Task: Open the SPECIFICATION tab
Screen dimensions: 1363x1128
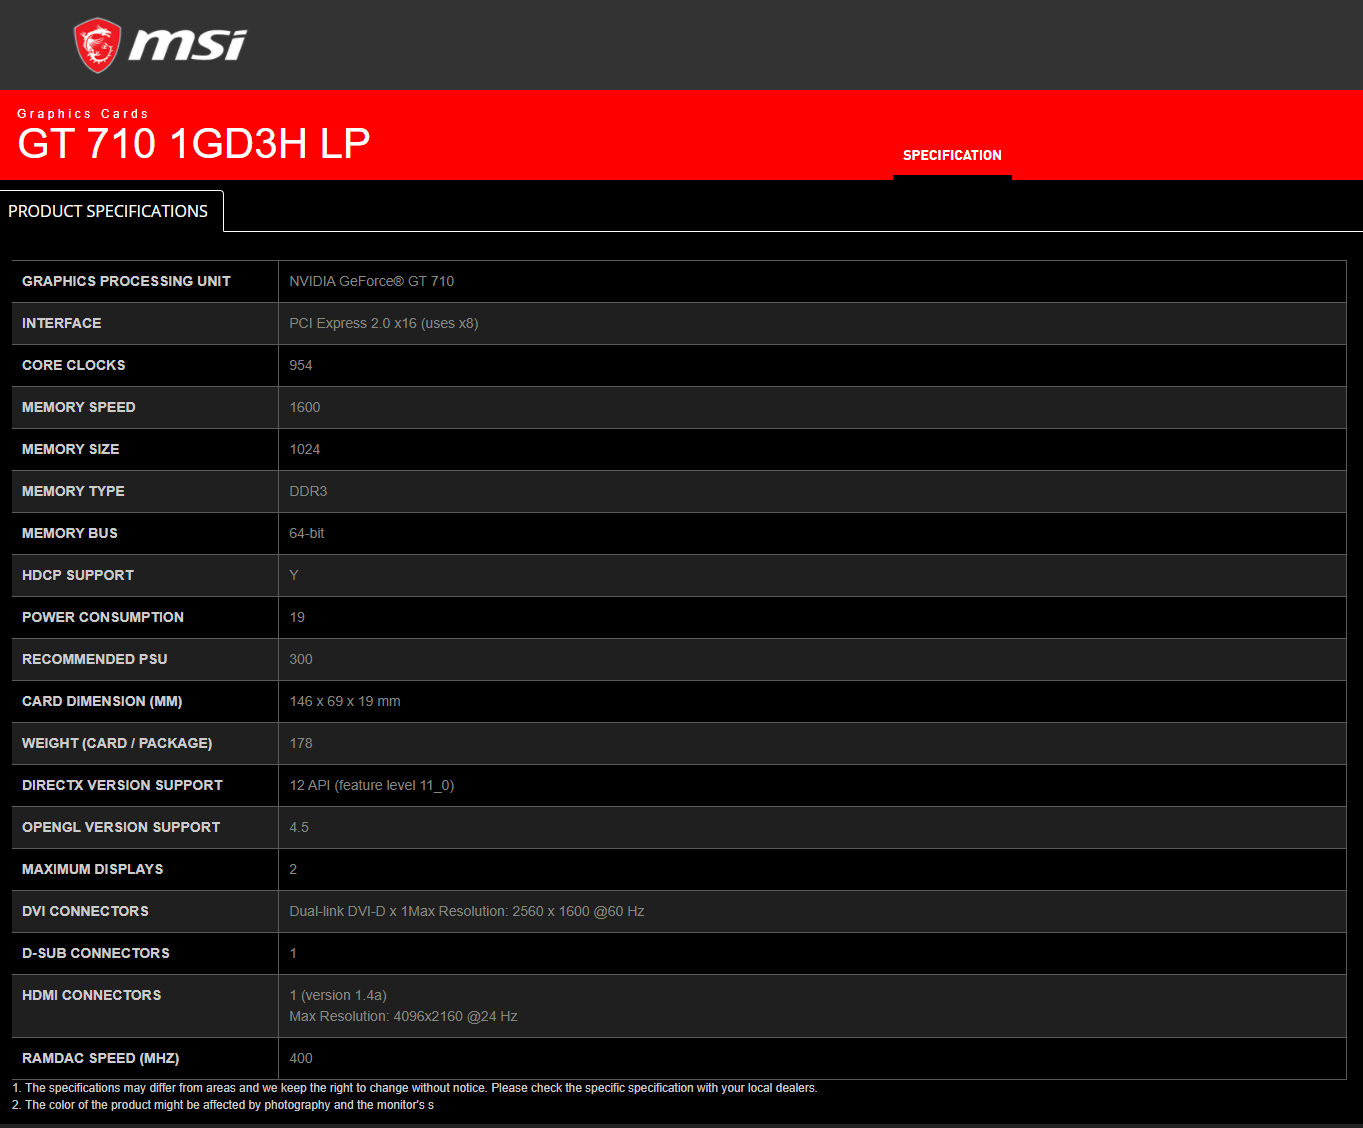Action: click(951, 155)
